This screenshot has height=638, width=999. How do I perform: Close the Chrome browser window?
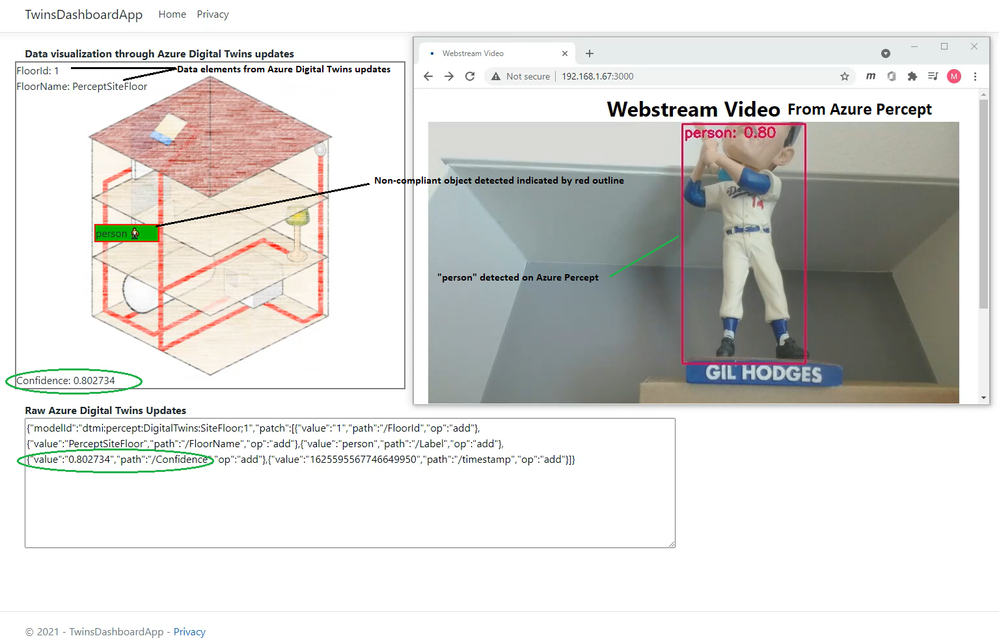click(x=974, y=47)
